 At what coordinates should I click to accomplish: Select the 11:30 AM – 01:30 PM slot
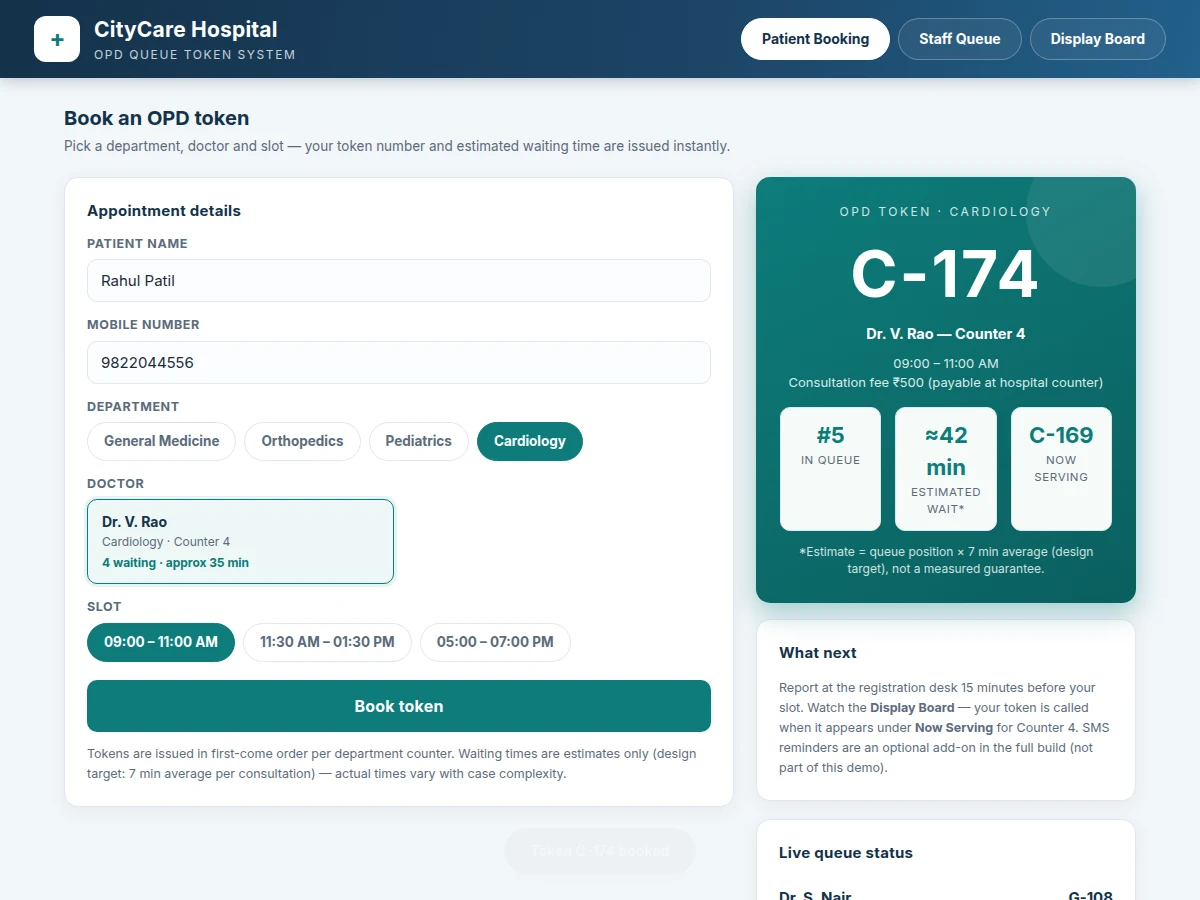(328, 642)
